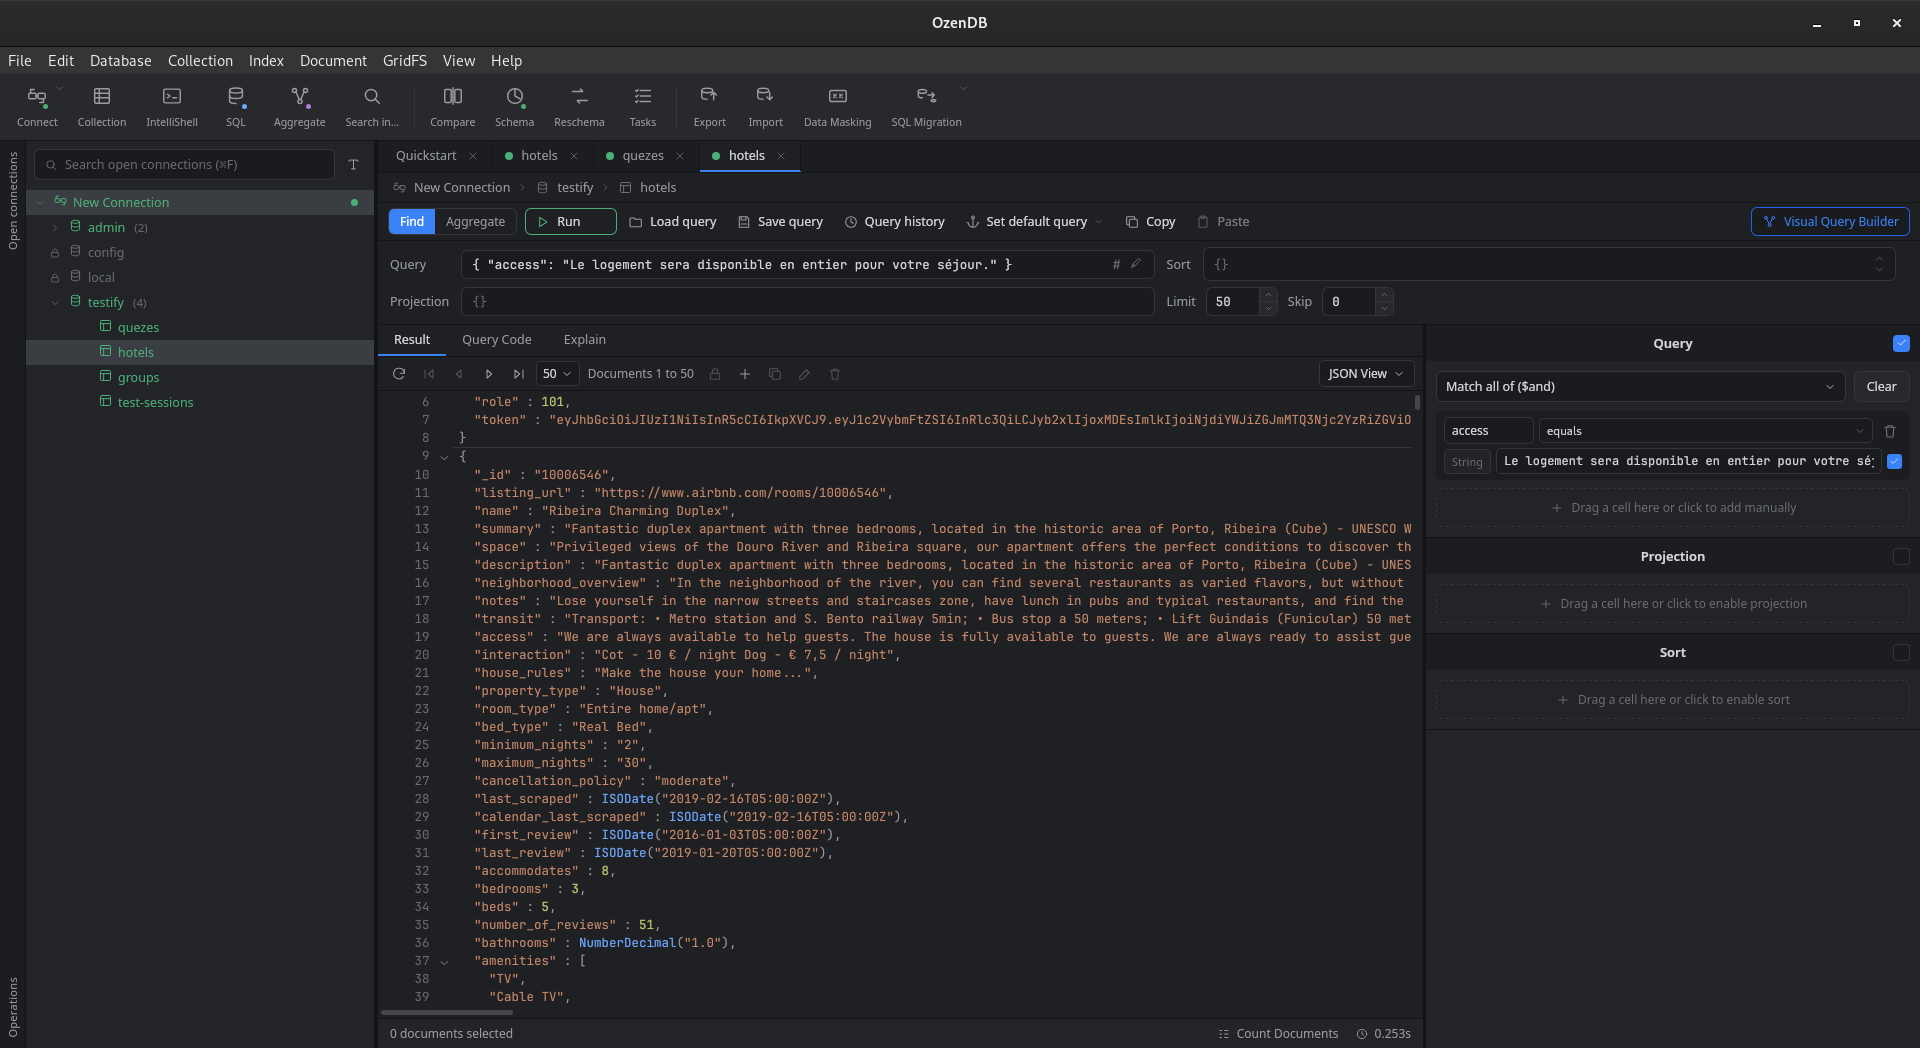Enable the Sort section checkbox
Viewport: 1920px width, 1048px height.
click(x=1901, y=652)
